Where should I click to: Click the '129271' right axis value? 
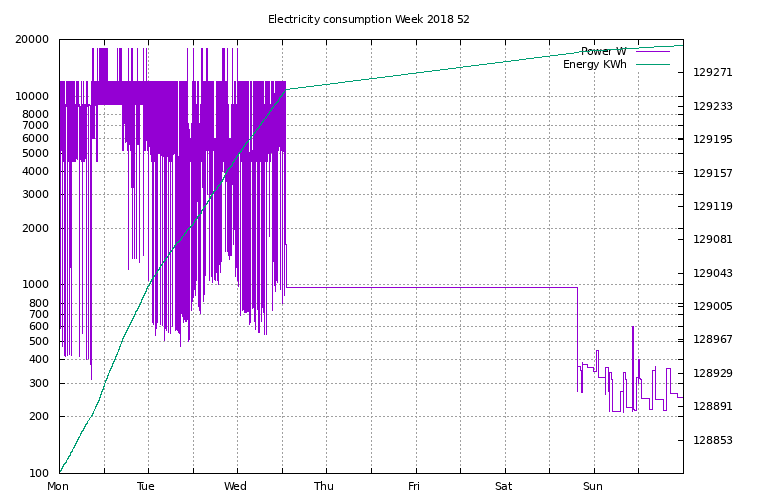point(713,72)
